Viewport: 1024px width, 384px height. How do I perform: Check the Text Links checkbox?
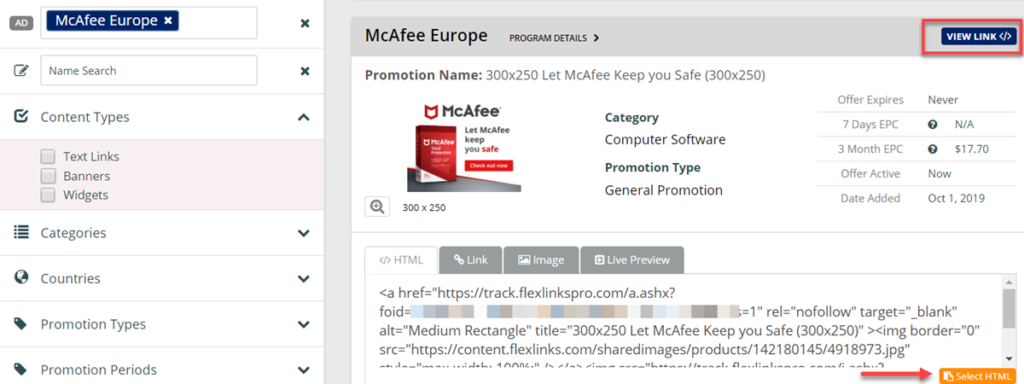[48, 157]
